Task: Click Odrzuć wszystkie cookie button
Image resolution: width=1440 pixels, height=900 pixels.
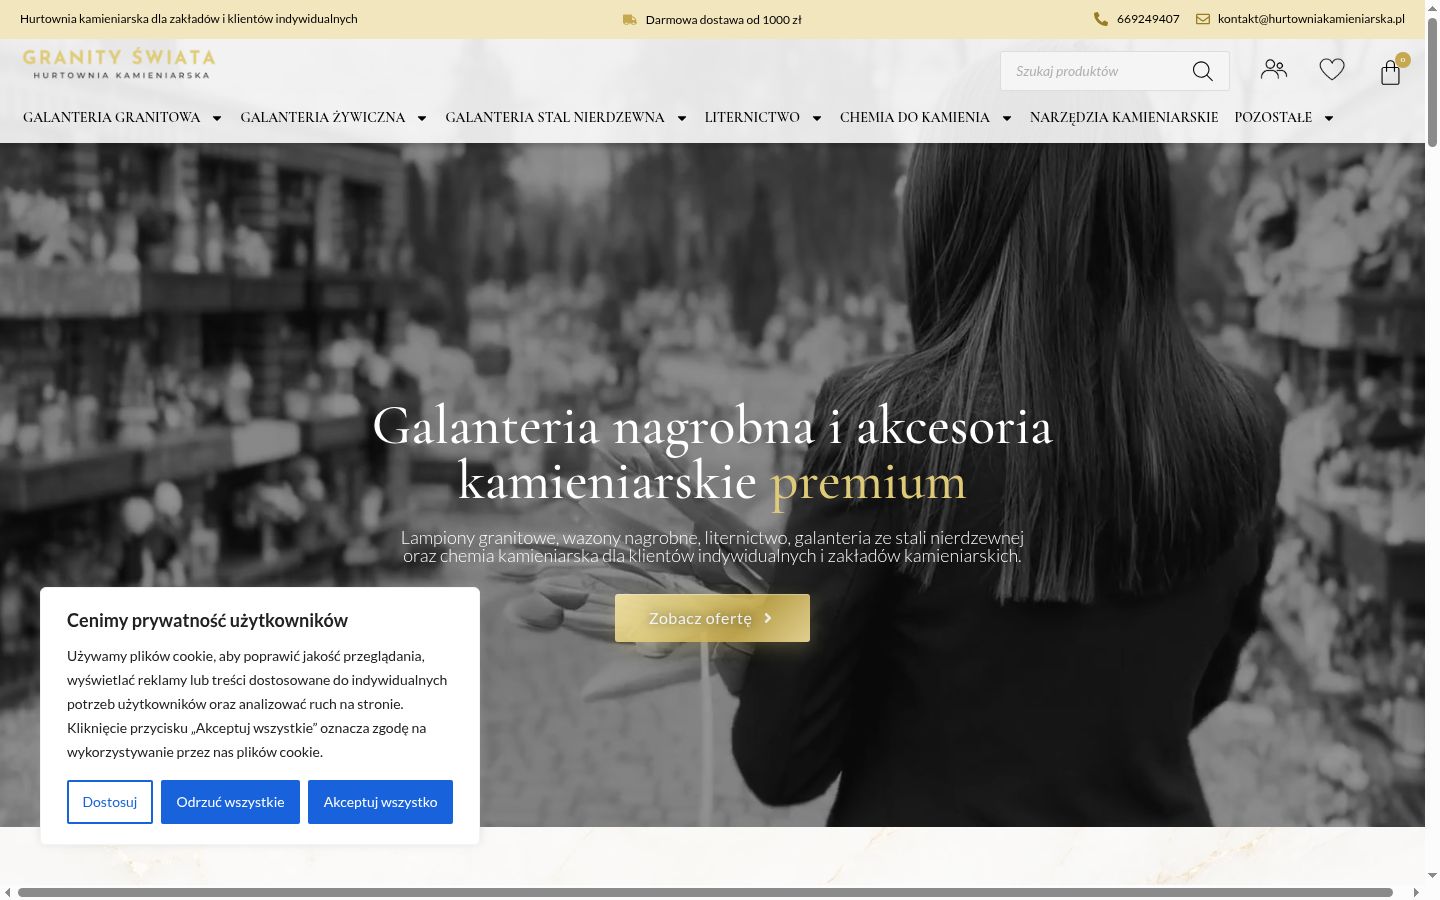Action: click(x=230, y=802)
